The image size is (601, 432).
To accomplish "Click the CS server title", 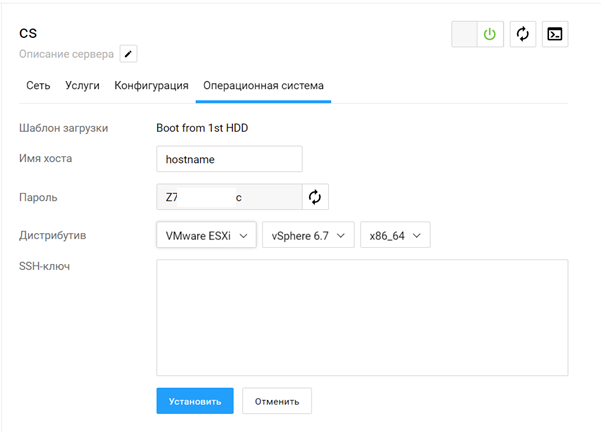I will tap(28, 33).
